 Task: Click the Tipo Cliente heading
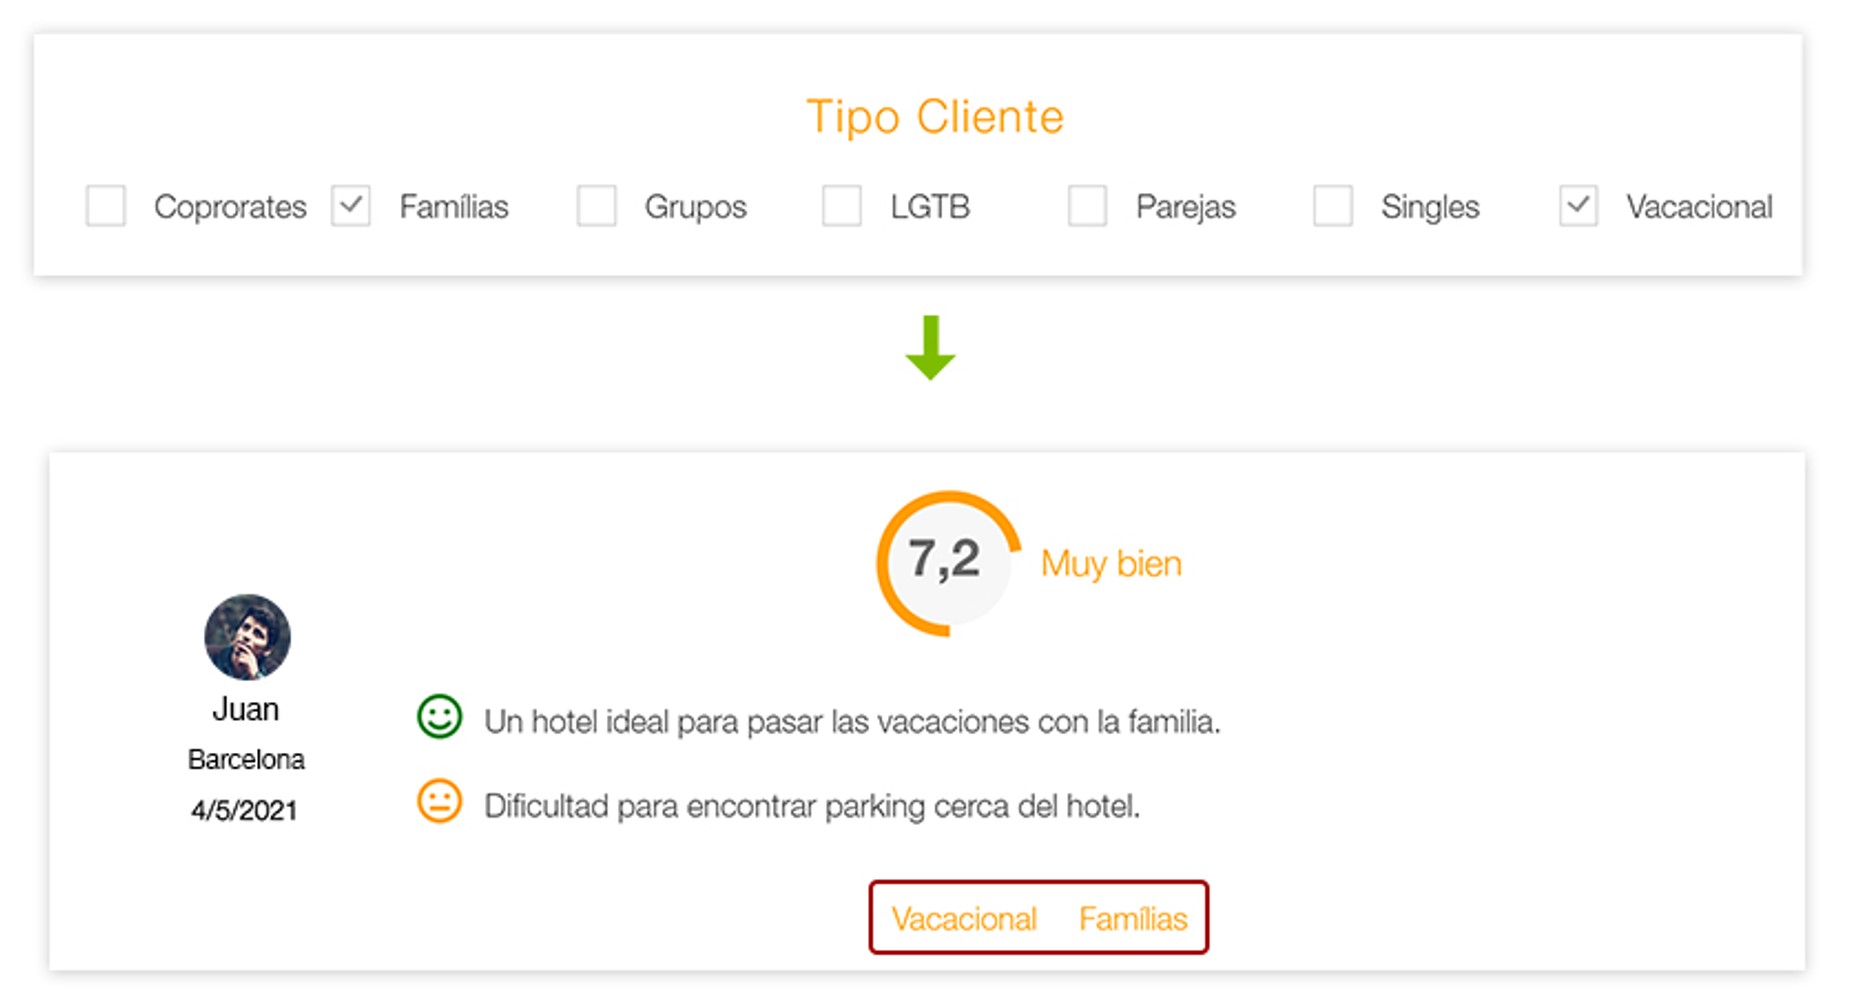pos(935,117)
